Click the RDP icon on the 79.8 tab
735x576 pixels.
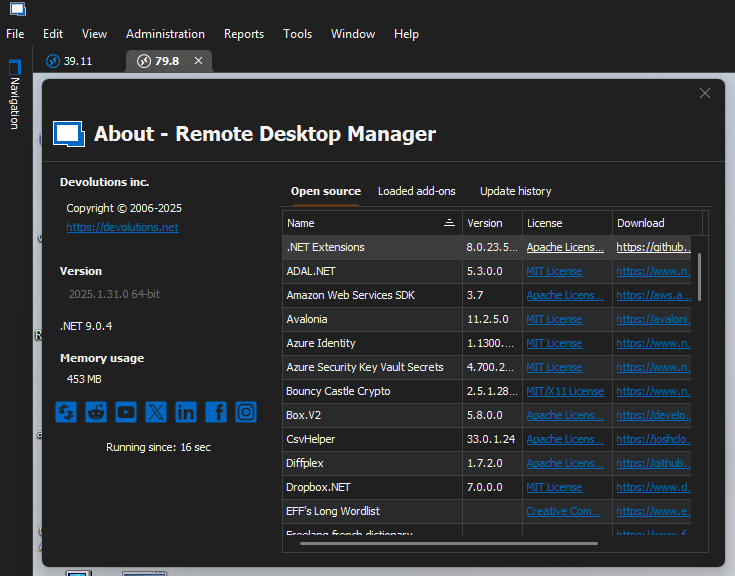coord(144,61)
